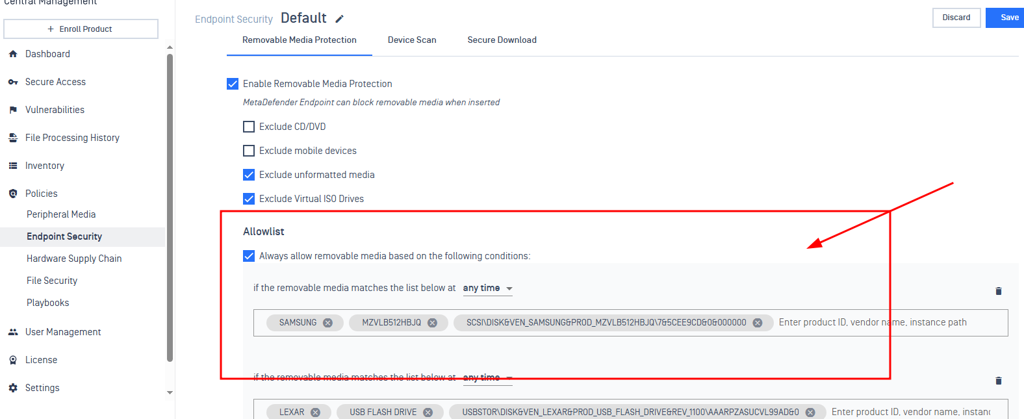This screenshot has width=1024, height=419.
Task: Click the Enroll Product button
Action: pos(81,29)
